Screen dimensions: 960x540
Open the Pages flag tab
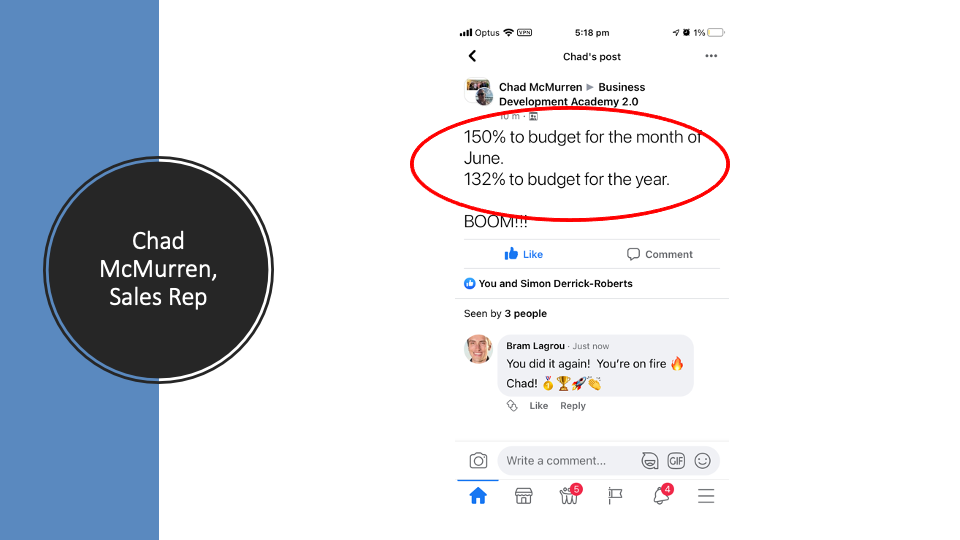pos(615,495)
